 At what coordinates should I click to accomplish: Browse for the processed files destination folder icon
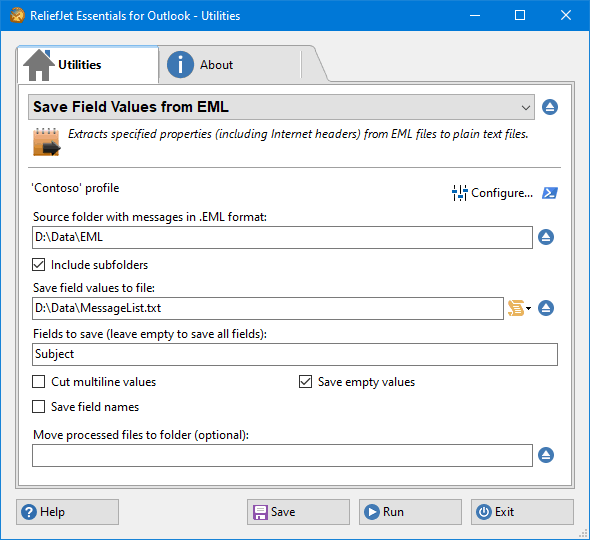point(546,455)
